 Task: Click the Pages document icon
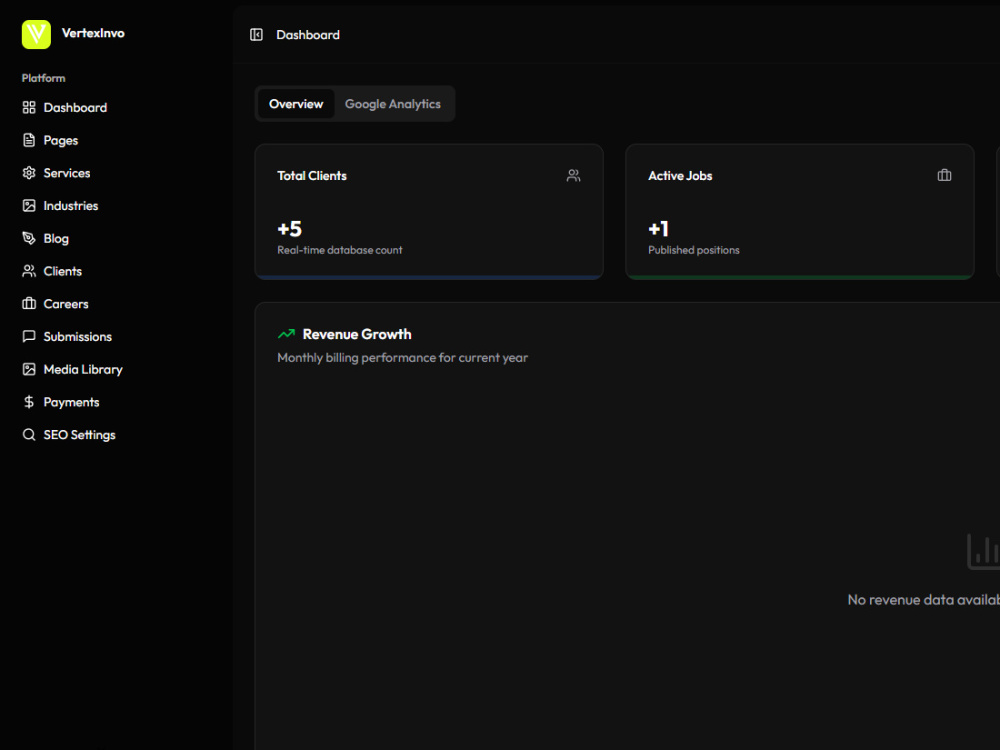(29, 140)
